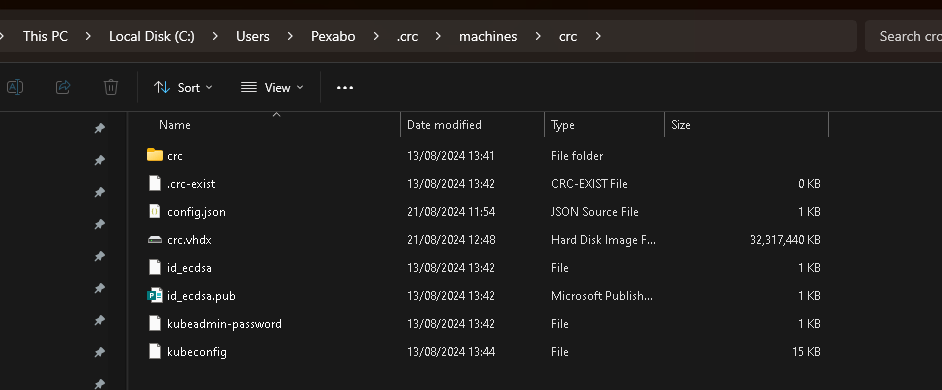The image size is (942, 390).
Task: Expand chevron after .crc breadcrumb
Action: pyautogui.click(x=439, y=36)
